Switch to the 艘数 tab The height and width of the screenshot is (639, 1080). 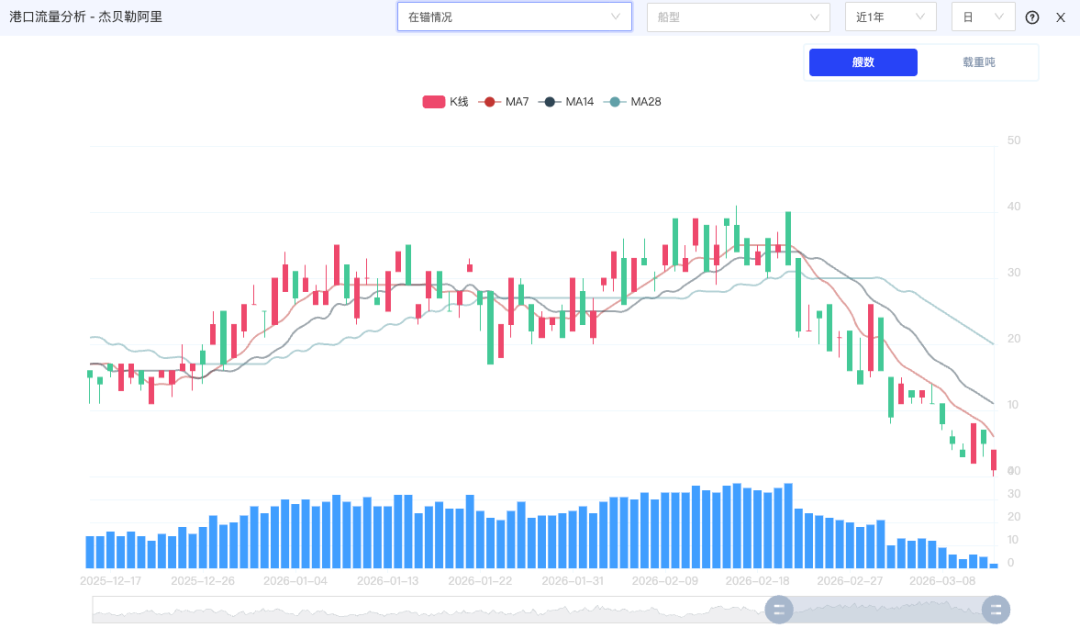click(863, 62)
